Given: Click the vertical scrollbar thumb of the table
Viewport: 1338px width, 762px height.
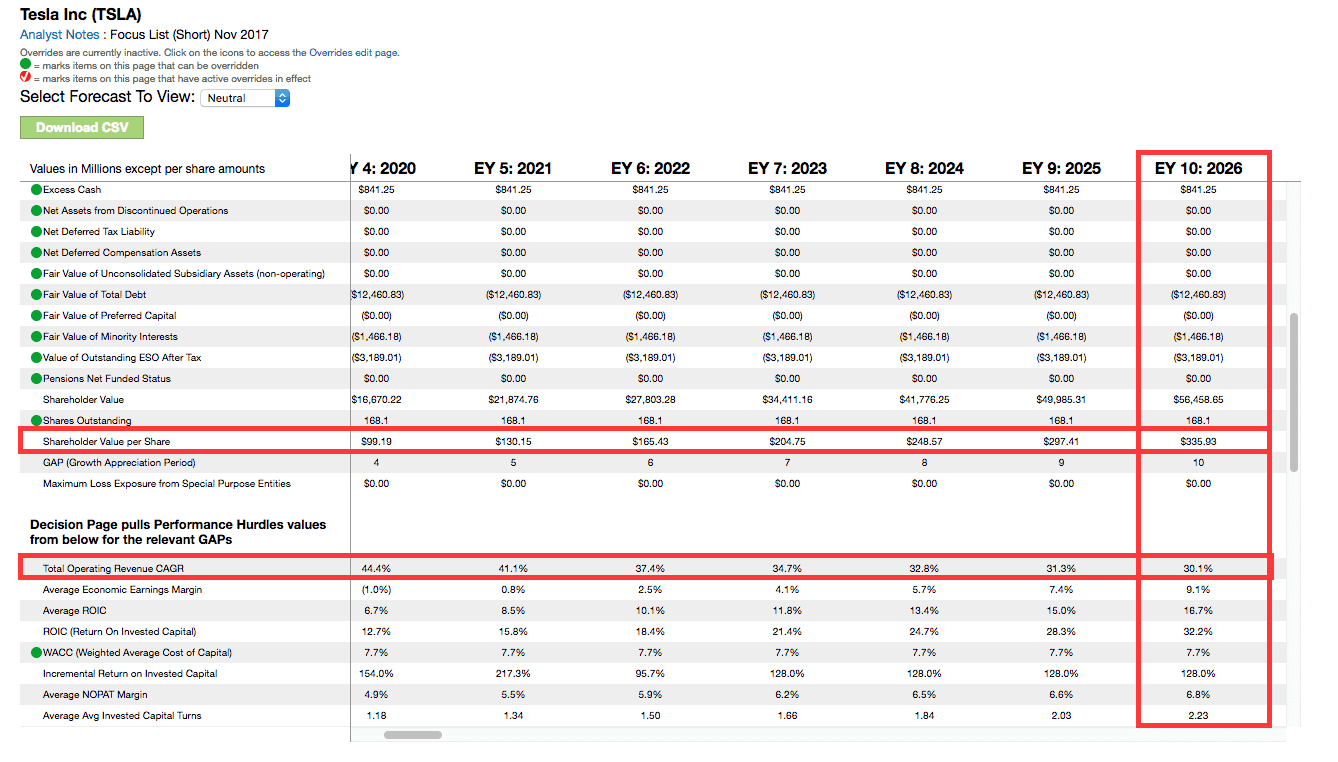Looking at the screenshot, I should click(x=1295, y=391).
